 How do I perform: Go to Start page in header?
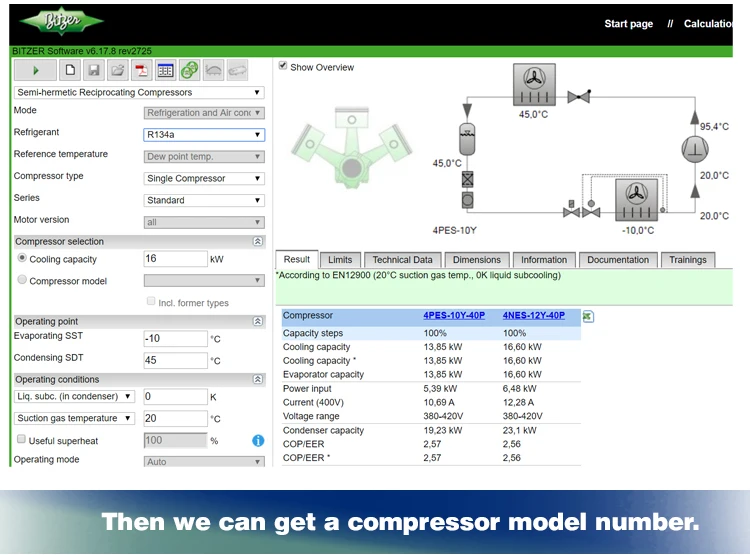click(628, 24)
